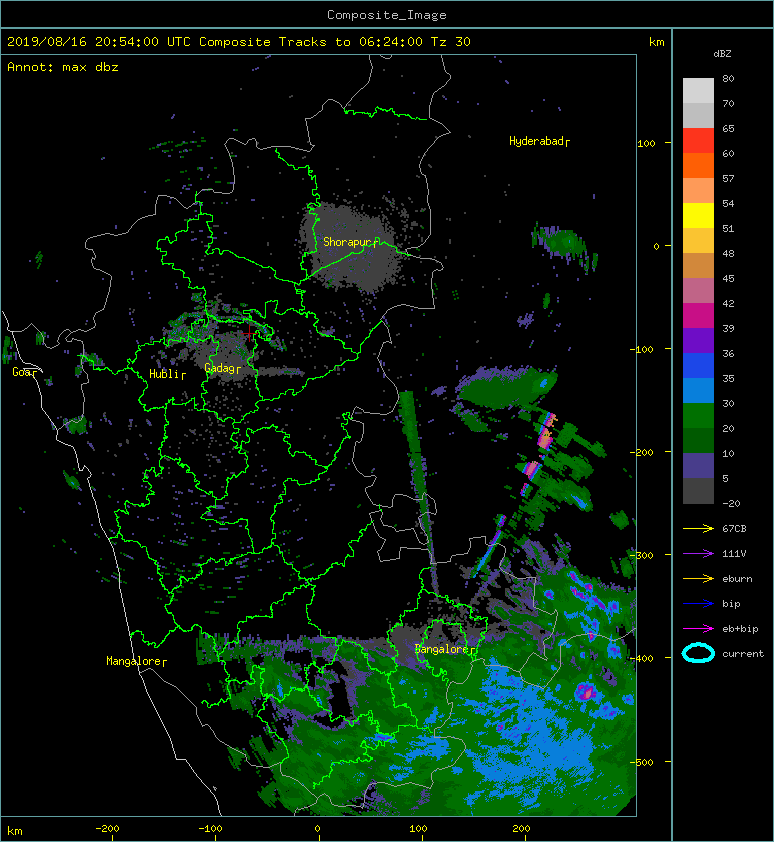774x842 pixels.
Task: Pick the light gray 70-80 dBZ swatch
Action: 698,91
